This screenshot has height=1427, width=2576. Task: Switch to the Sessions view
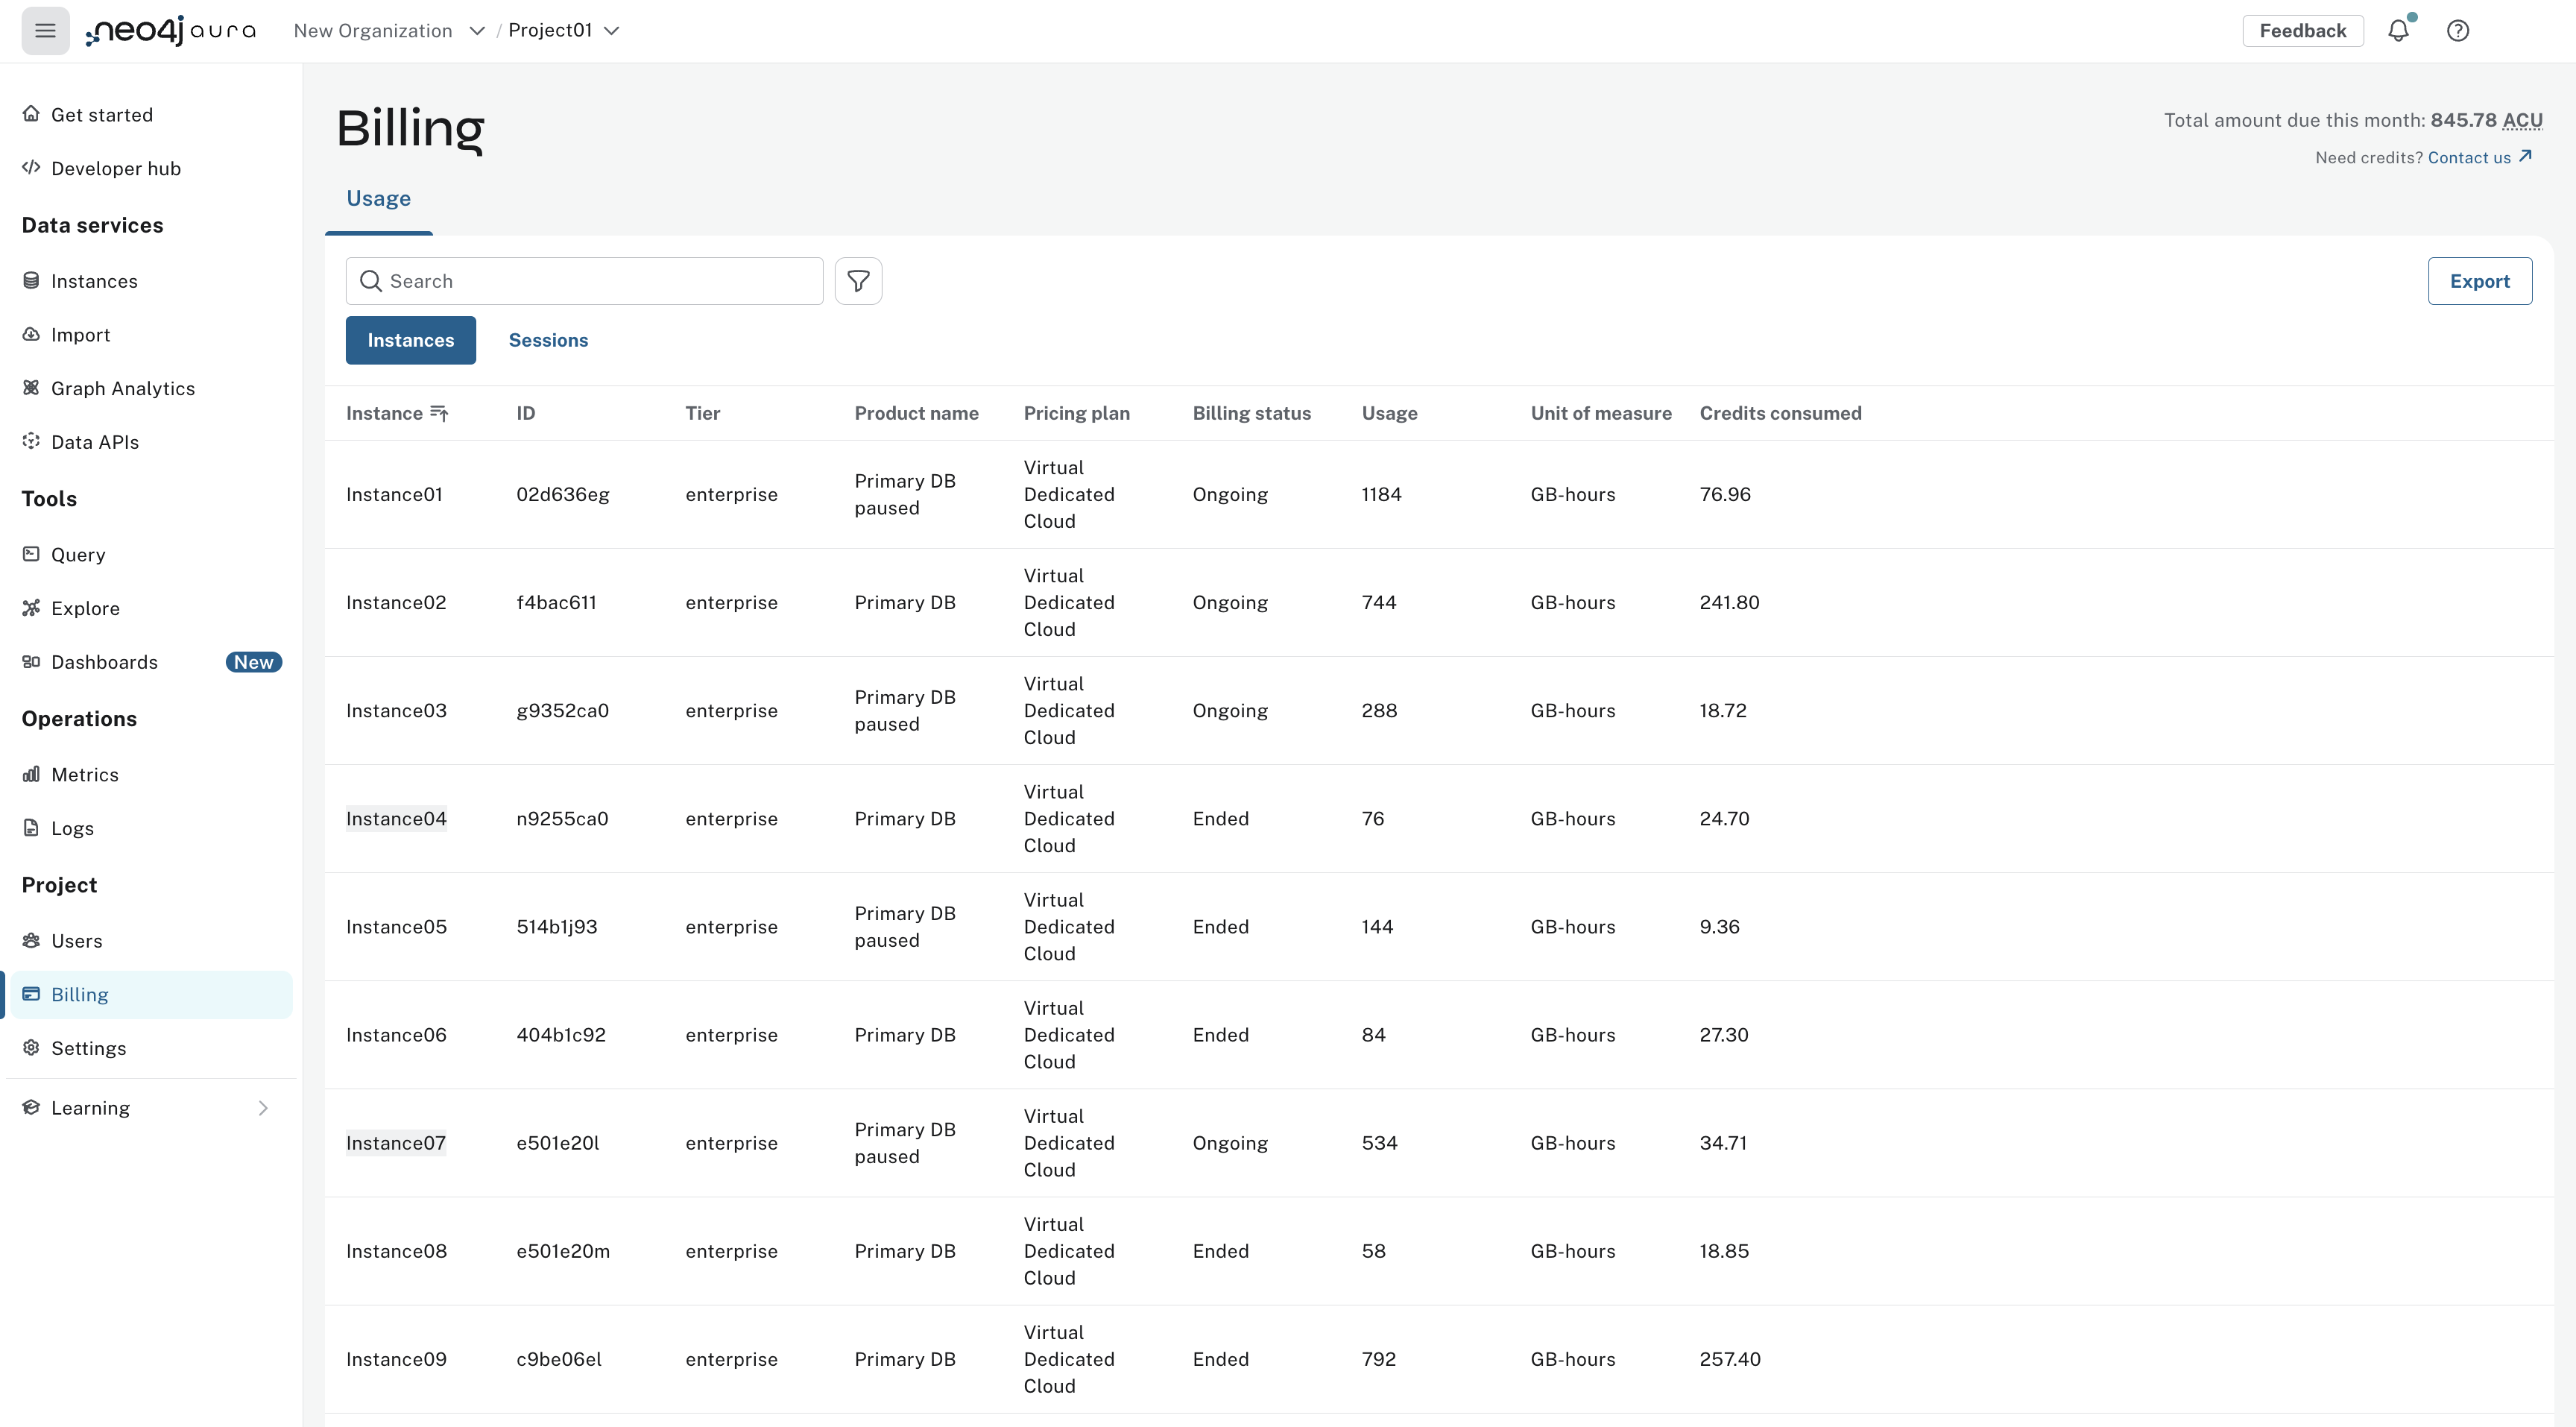point(548,340)
